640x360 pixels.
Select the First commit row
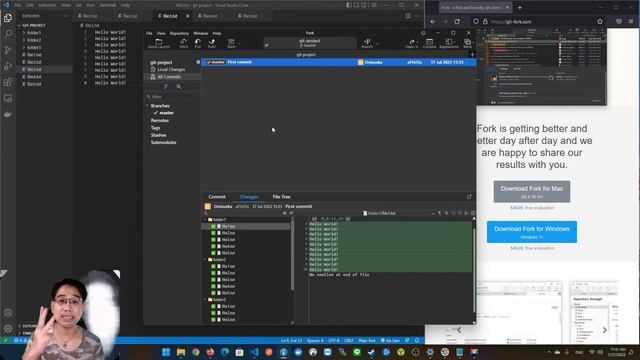point(339,62)
